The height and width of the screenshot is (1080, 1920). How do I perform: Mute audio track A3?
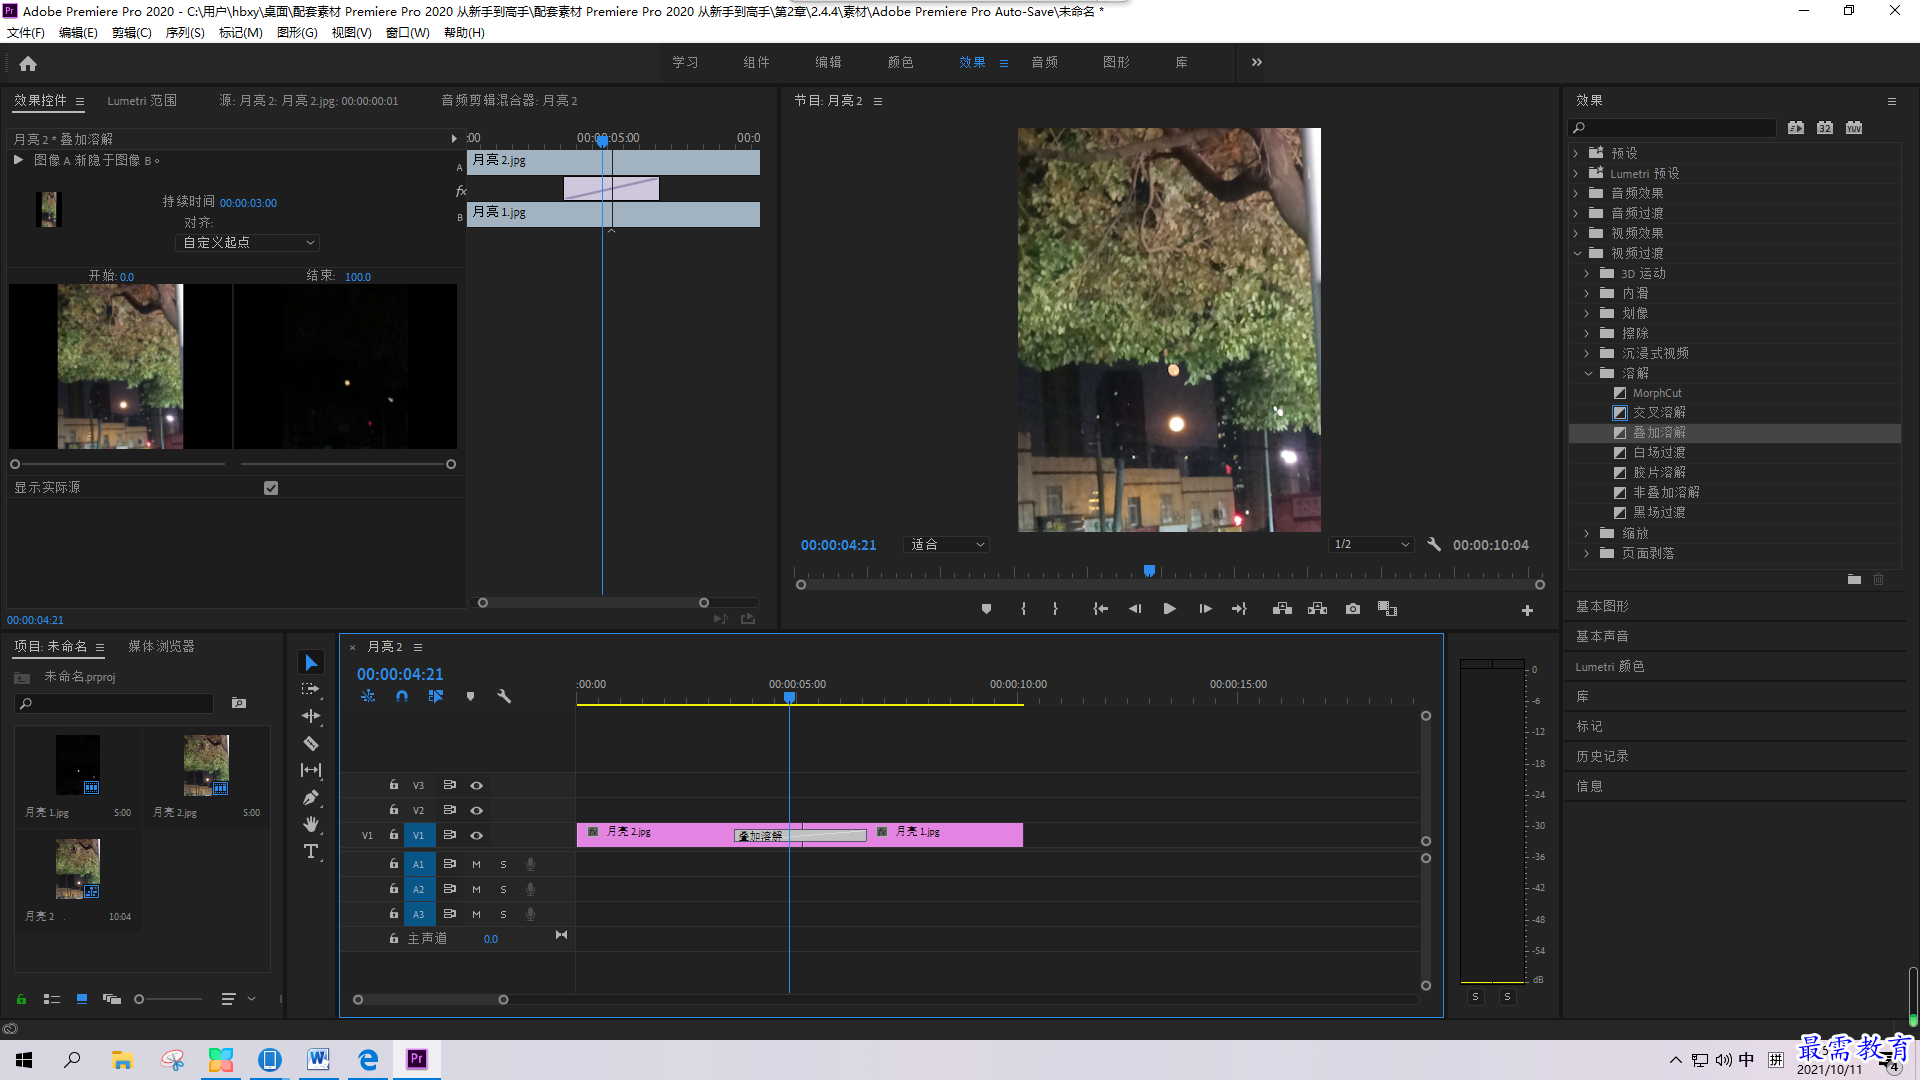click(476, 915)
